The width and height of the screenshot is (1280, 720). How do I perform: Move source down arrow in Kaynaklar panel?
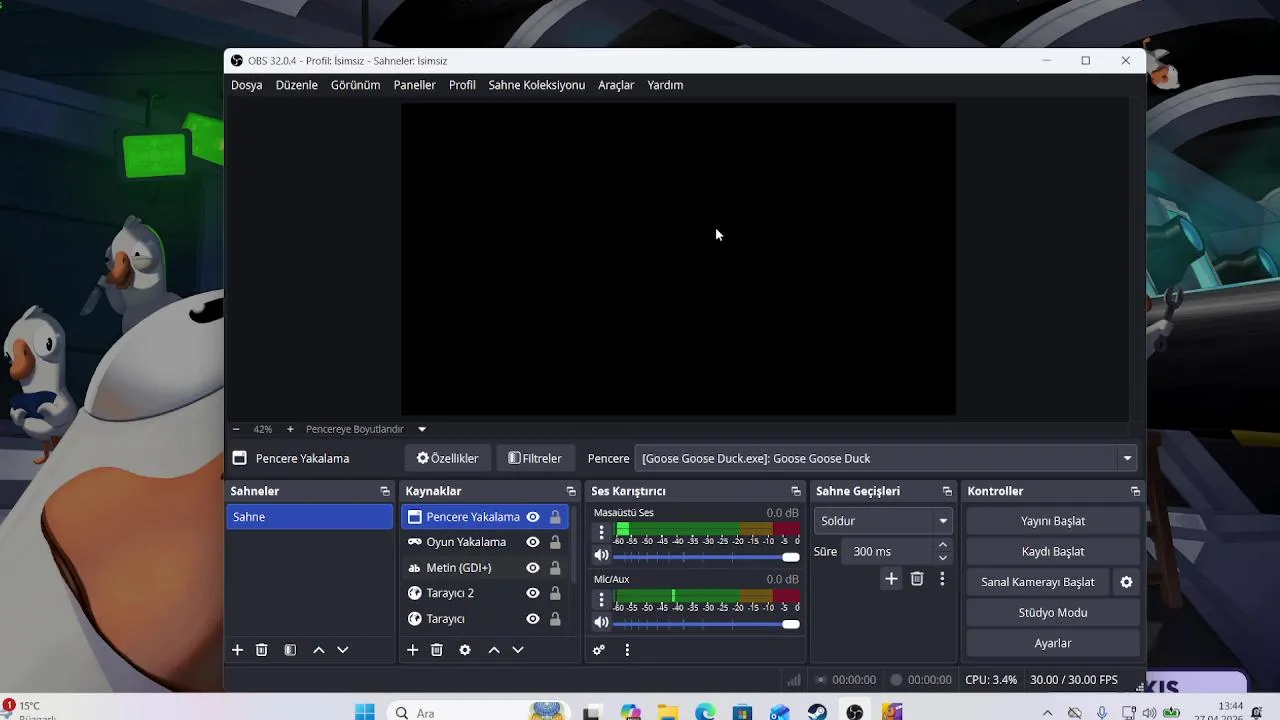(518, 650)
